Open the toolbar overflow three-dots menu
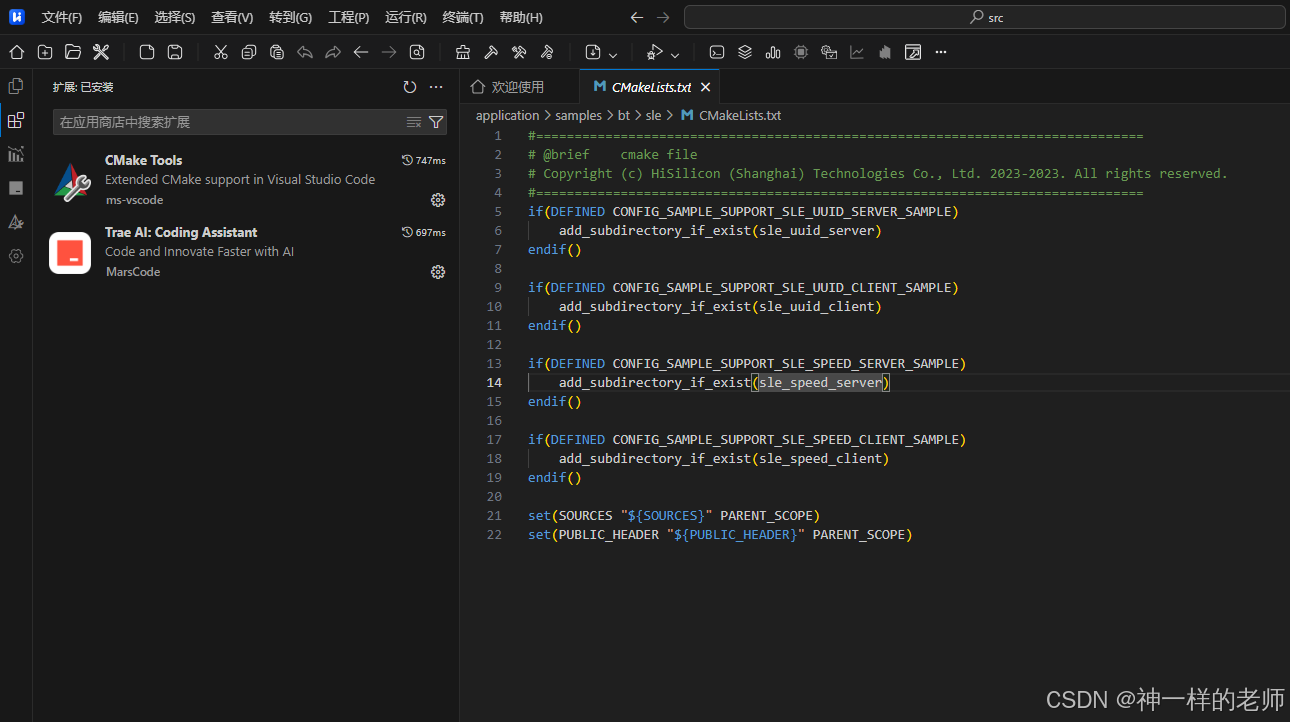Image resolution: width=1290 pixels, height=722 pixels. pos(941,52)
